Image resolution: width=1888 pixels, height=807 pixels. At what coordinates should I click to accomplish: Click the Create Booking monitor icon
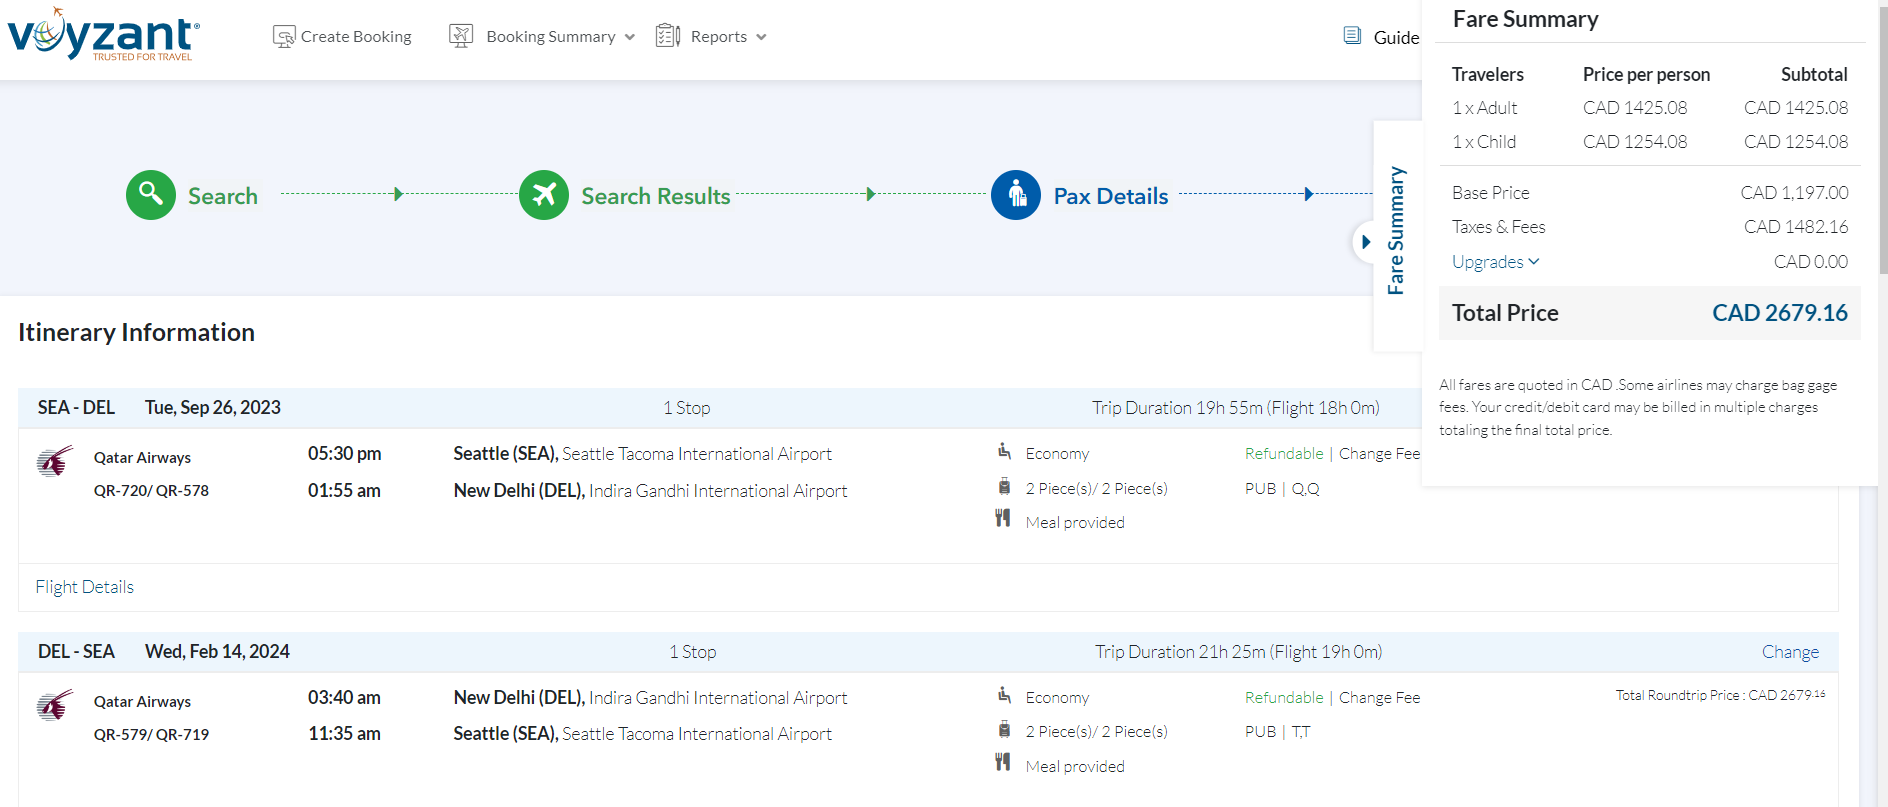[x=284, y=37]
